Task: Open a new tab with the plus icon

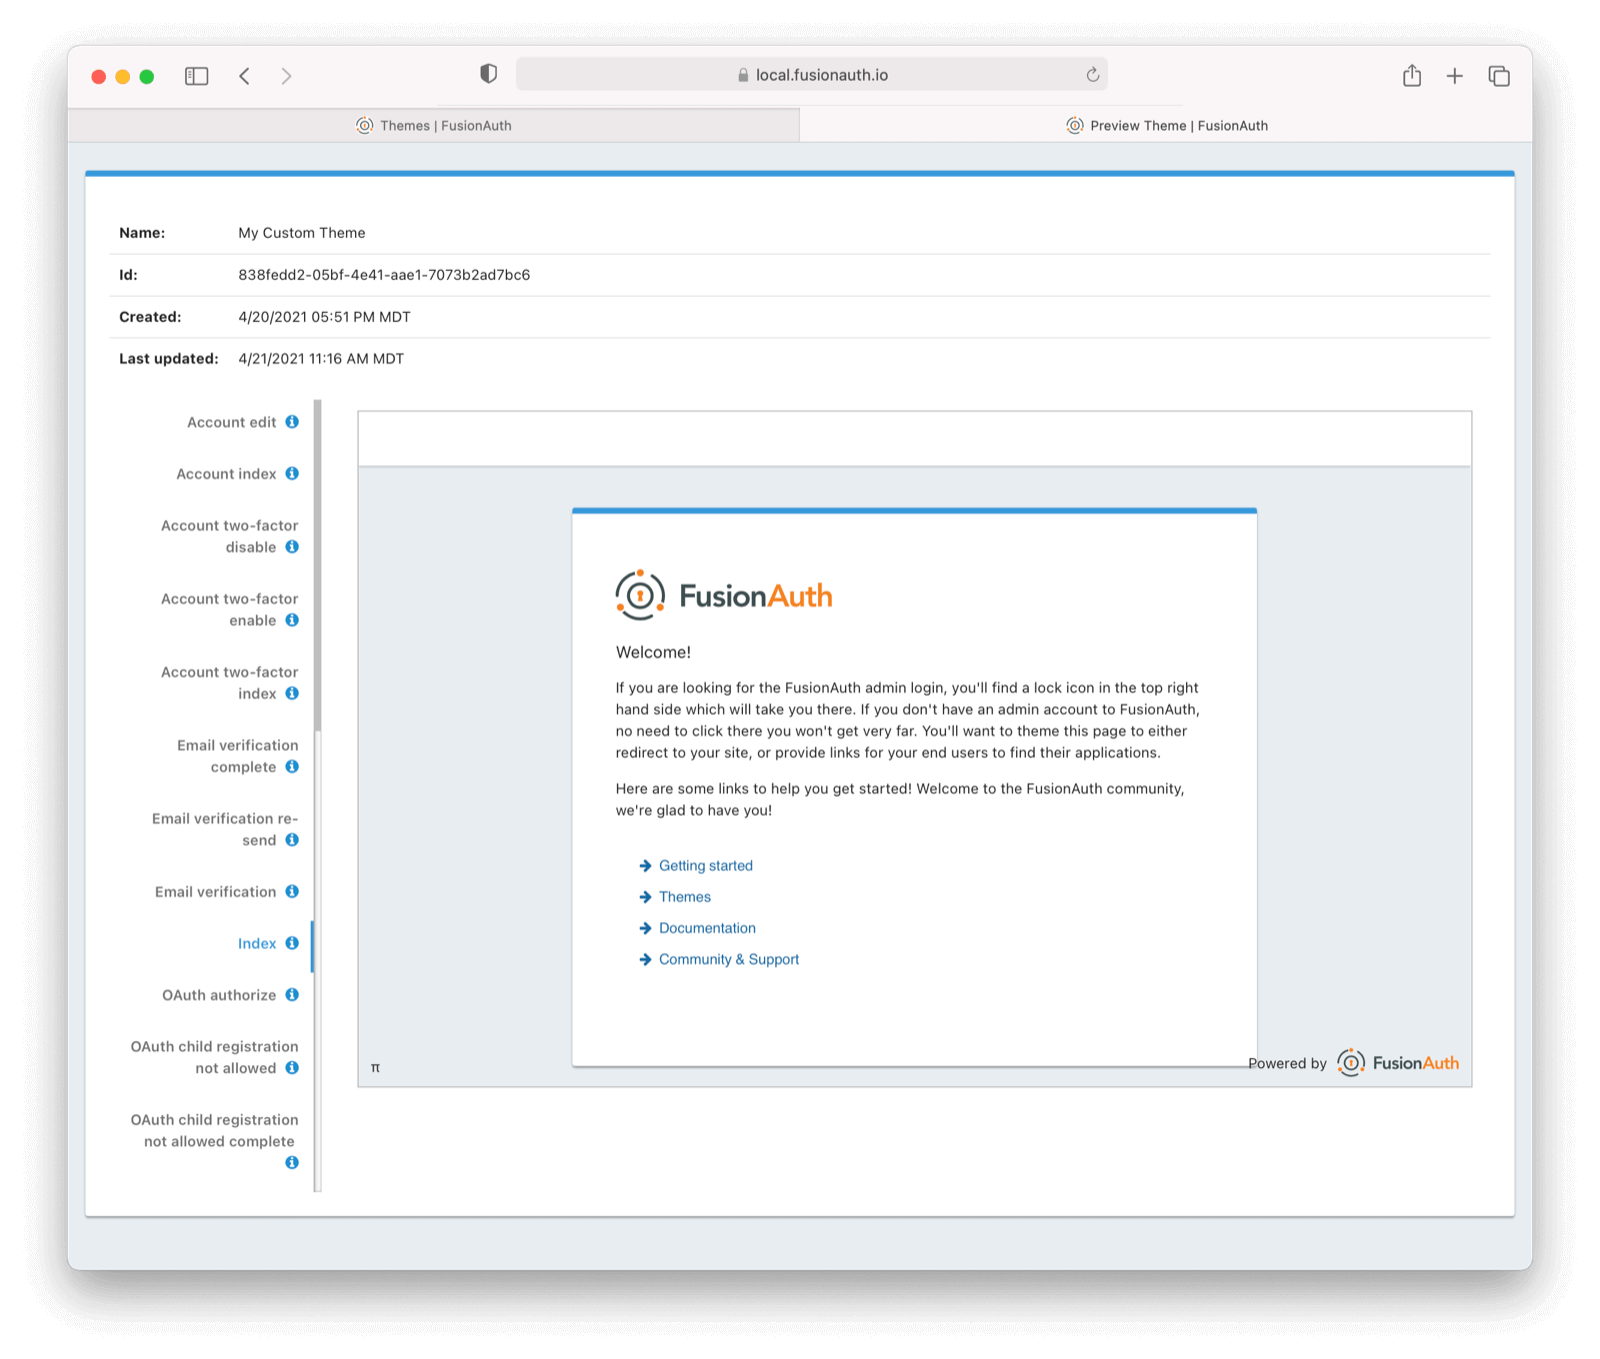Action: pos(1455,76)
